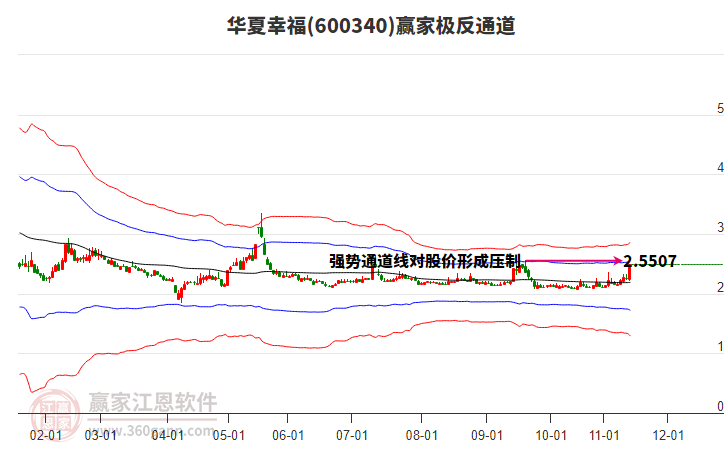This screenshot has width=726, height=450.
Task: Click the 07-01 date axis label
Action: 352,435
